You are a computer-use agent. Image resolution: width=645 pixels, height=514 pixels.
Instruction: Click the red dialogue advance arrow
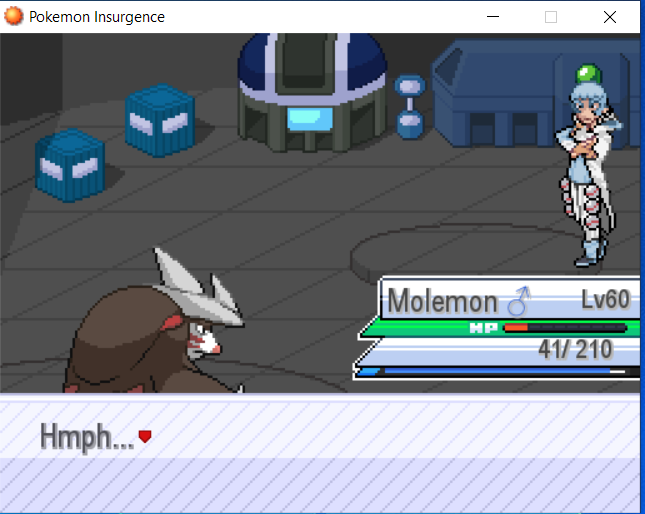click(145, 436)
